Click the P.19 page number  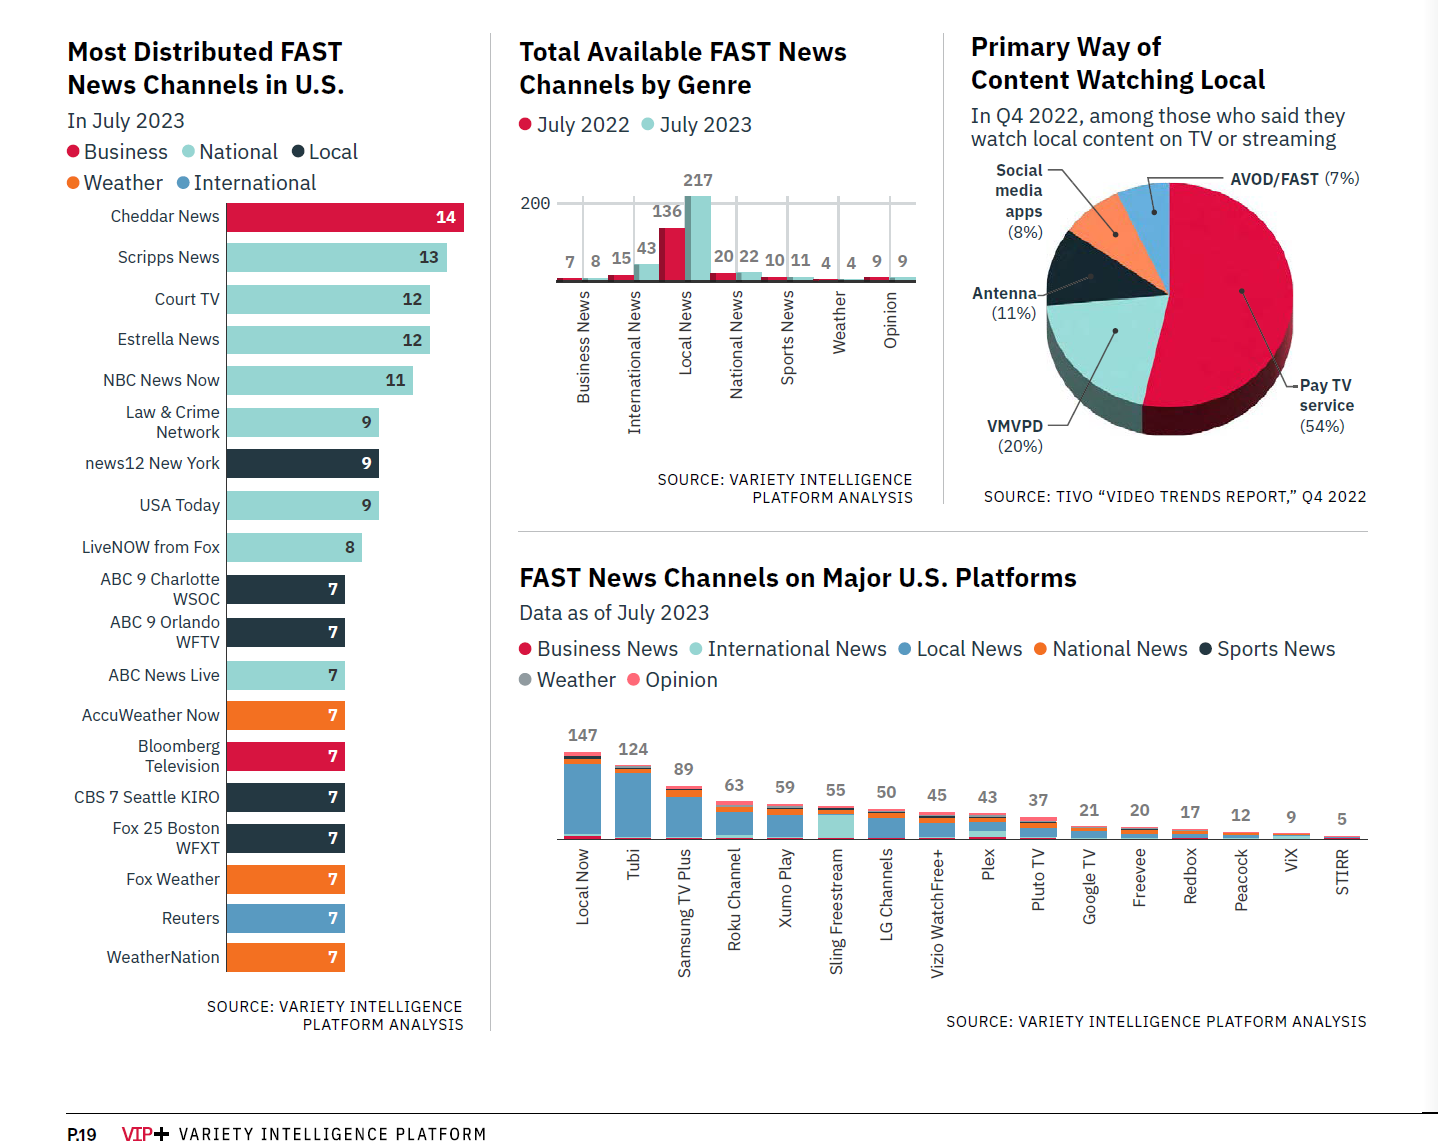[82, 1134]
